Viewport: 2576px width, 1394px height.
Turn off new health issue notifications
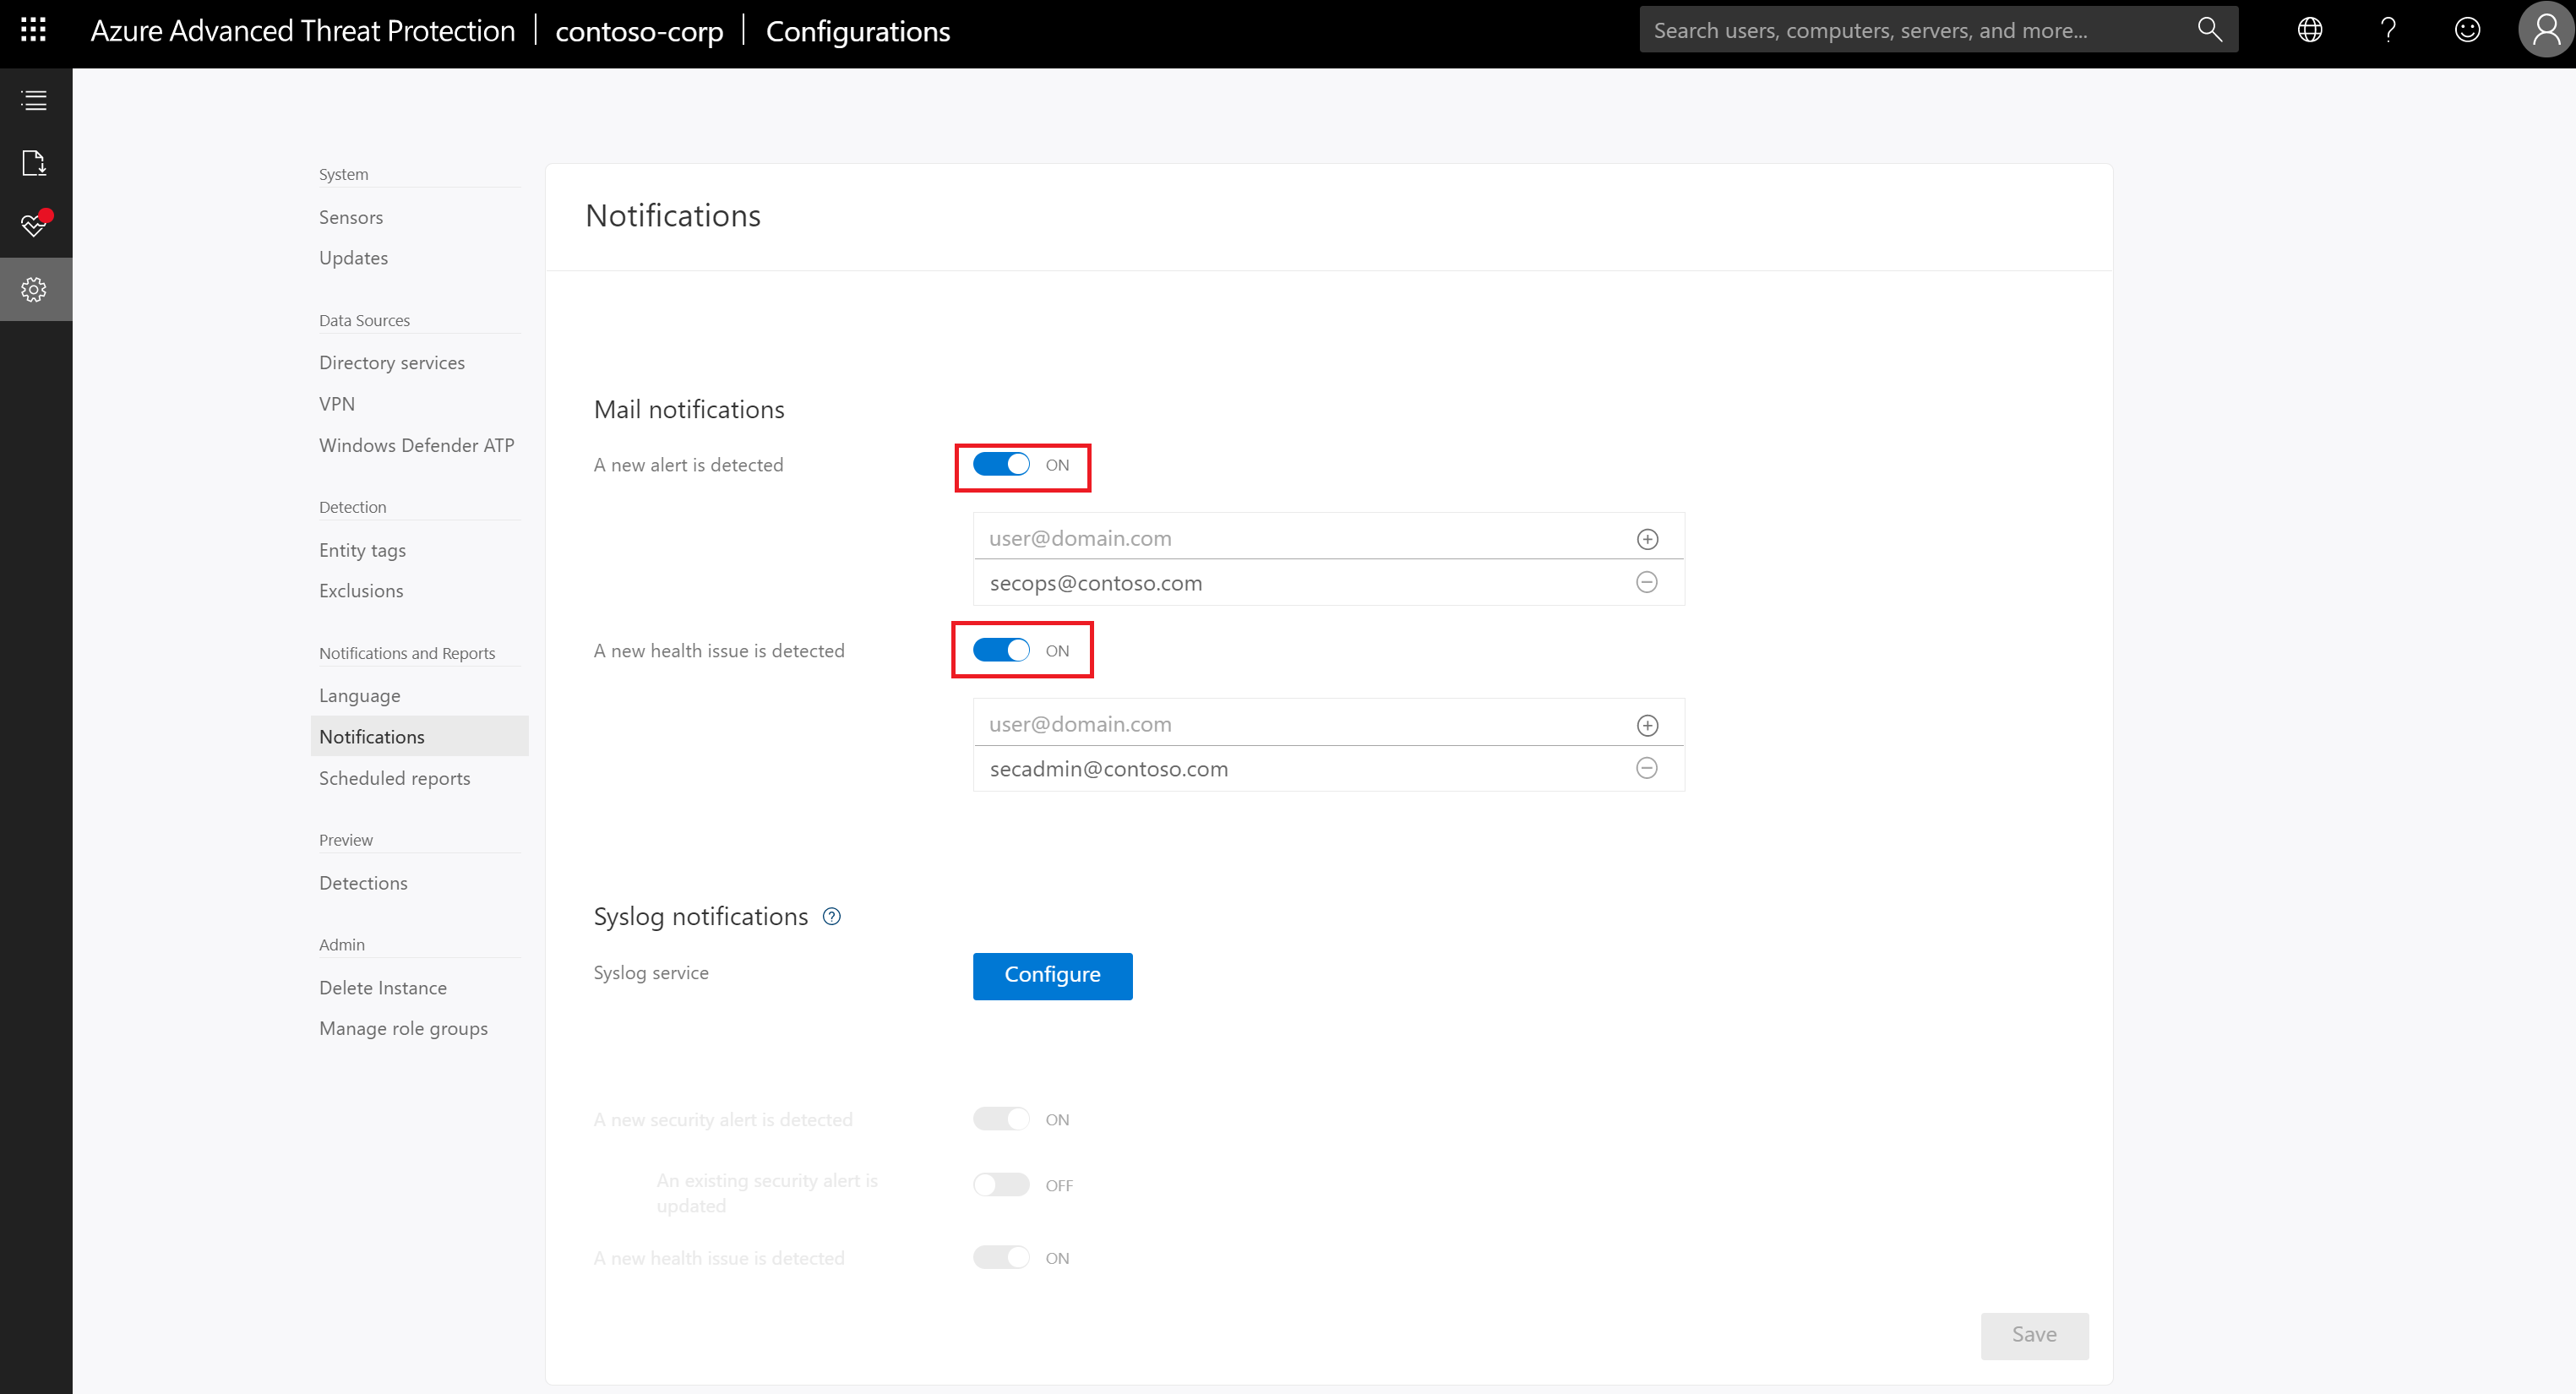pyautogui.click(x=1000, y=649)
